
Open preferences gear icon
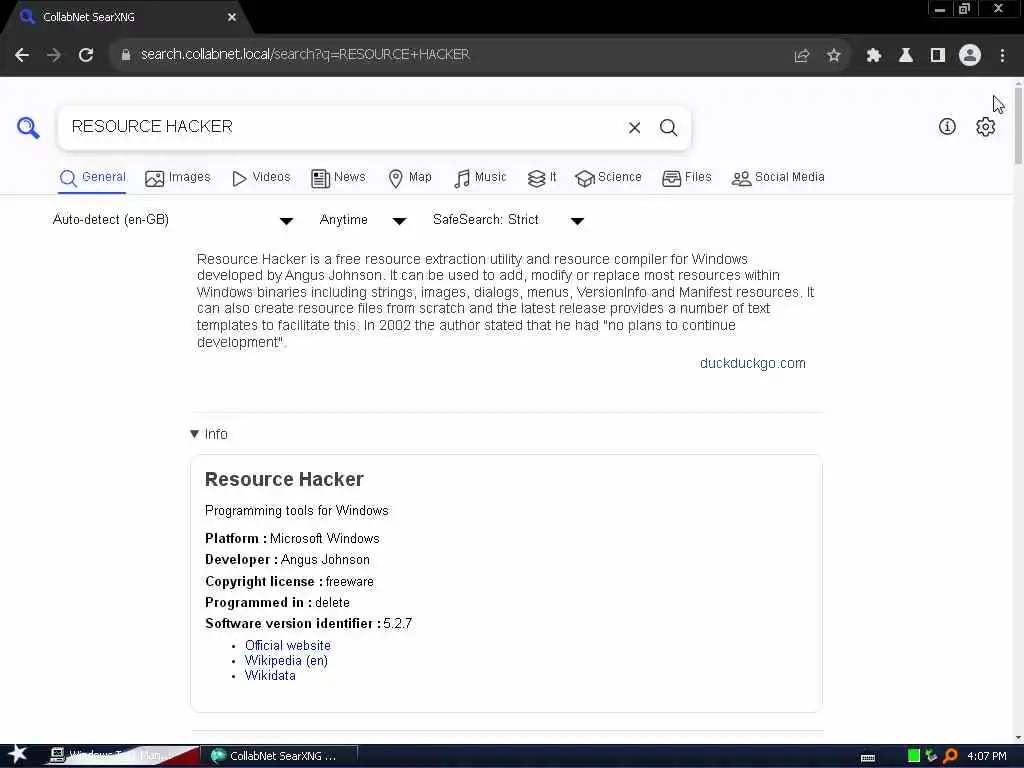click(985, 127)
